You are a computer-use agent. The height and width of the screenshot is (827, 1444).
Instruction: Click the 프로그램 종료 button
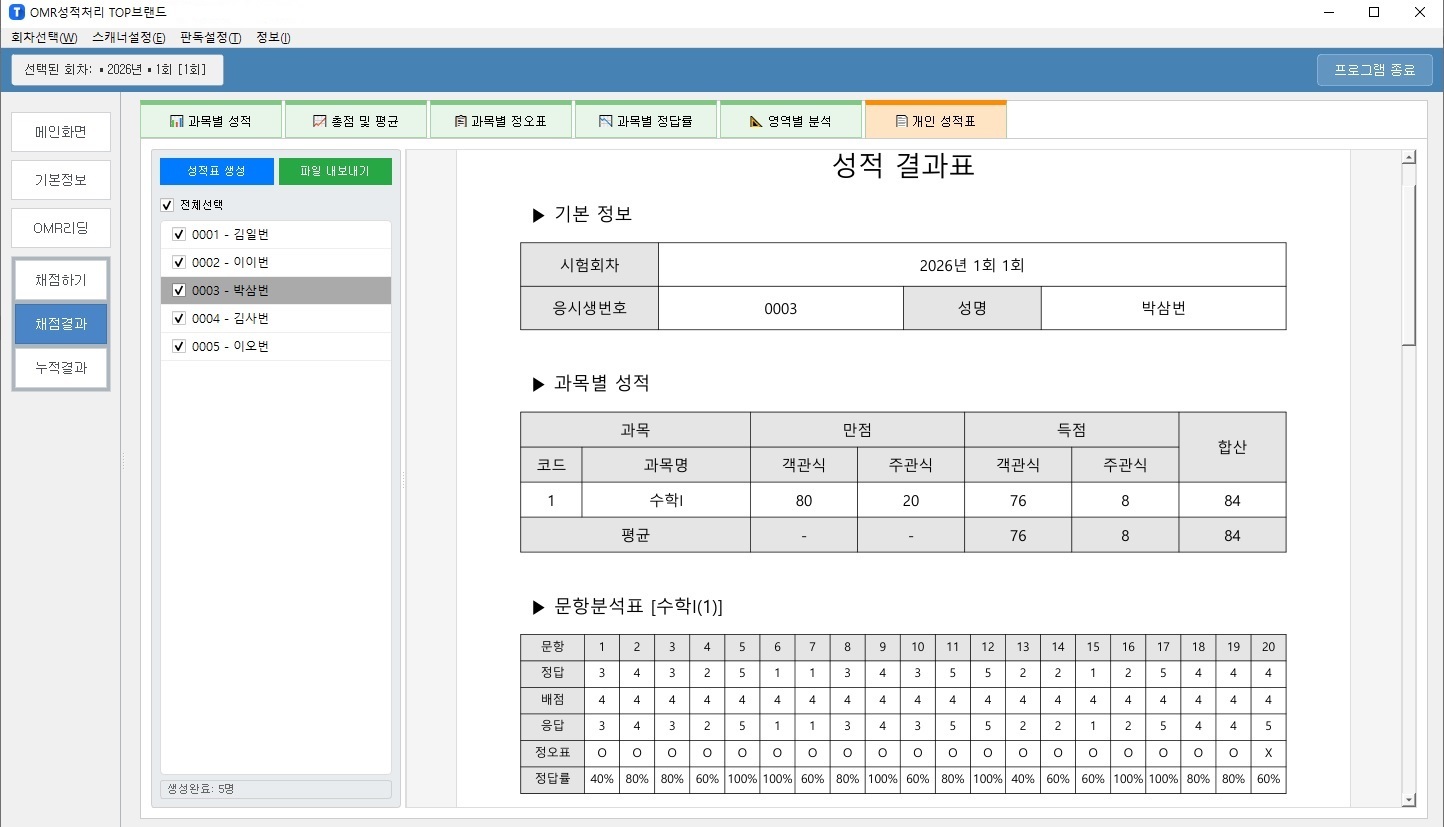tap(1374, 70)
